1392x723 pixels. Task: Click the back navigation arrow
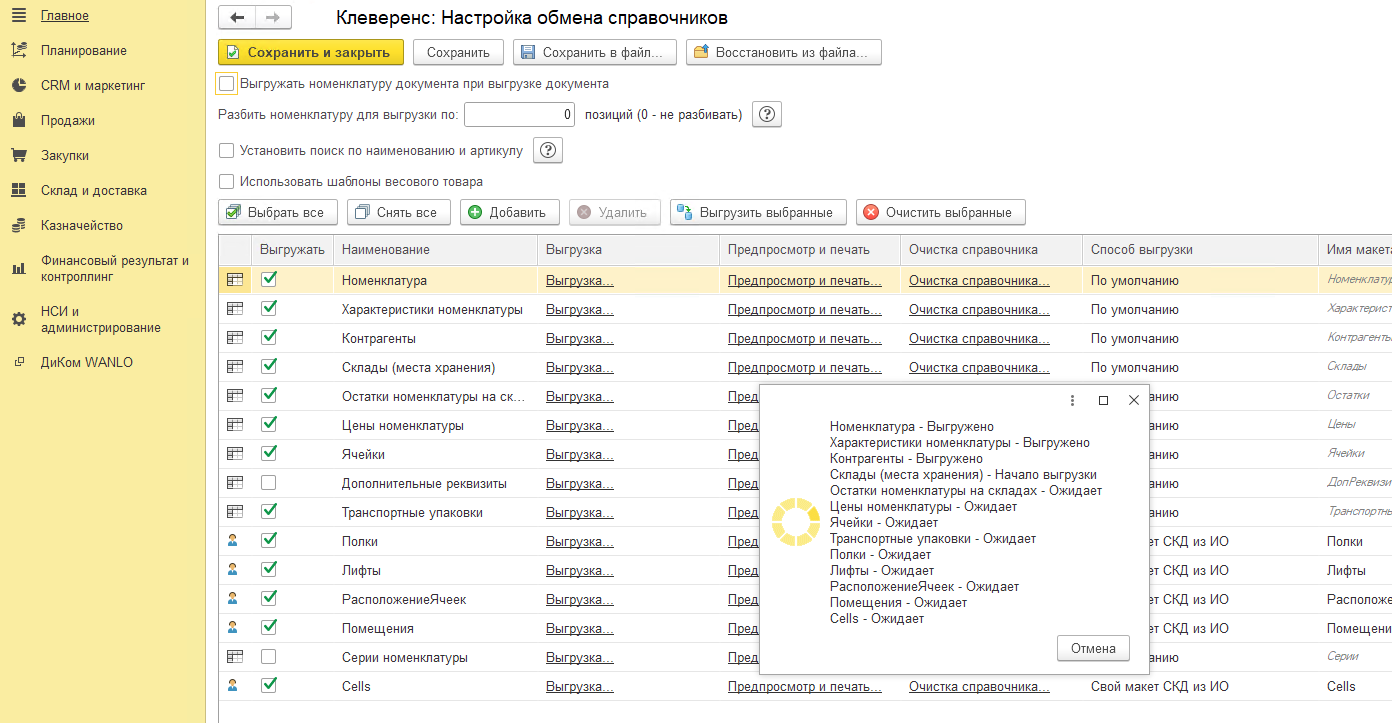coord(236,18)
